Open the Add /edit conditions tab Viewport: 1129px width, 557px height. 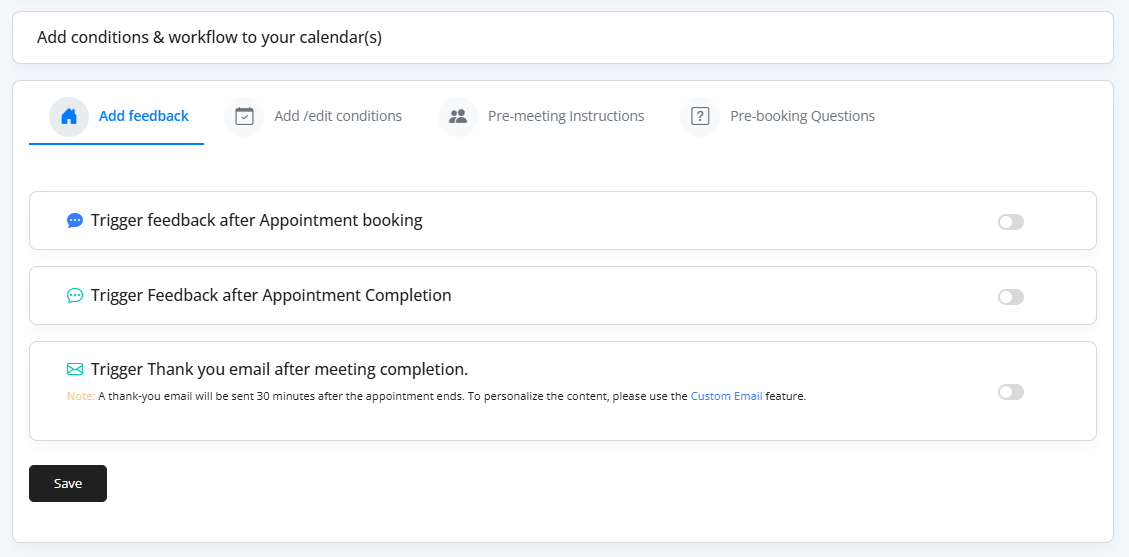(338, 116)
